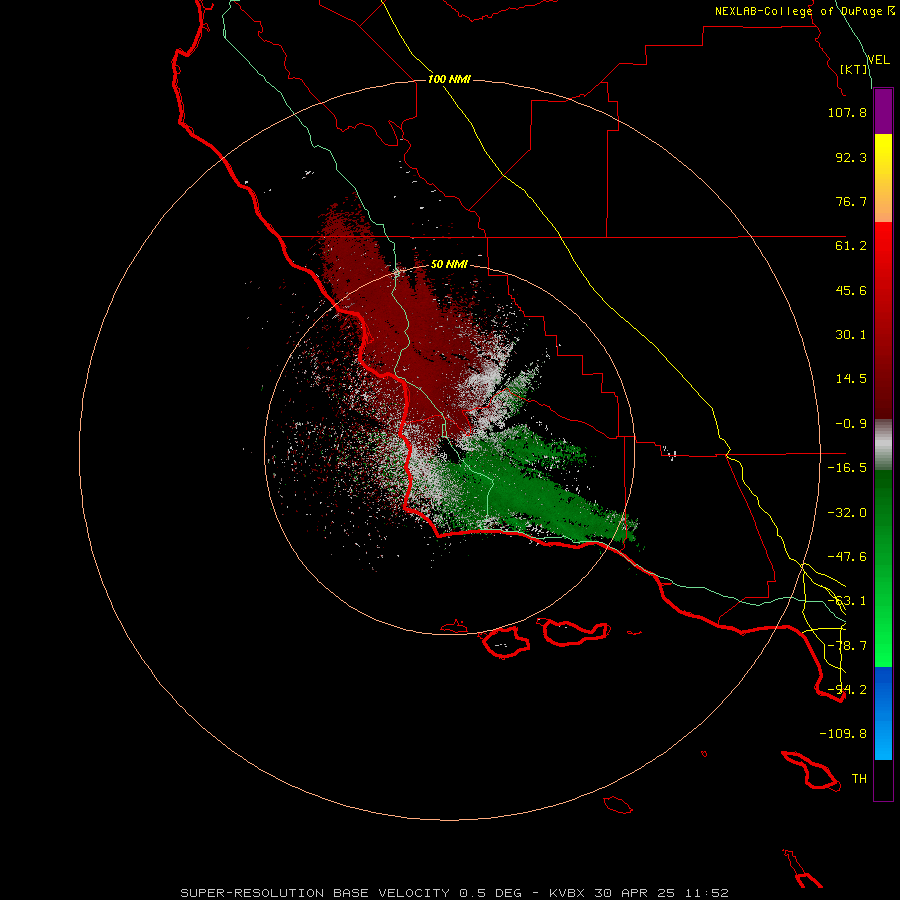Click the 107.8 value on the velocity scale
Viewport: 900px width, 900px height.
pos(847,112)
